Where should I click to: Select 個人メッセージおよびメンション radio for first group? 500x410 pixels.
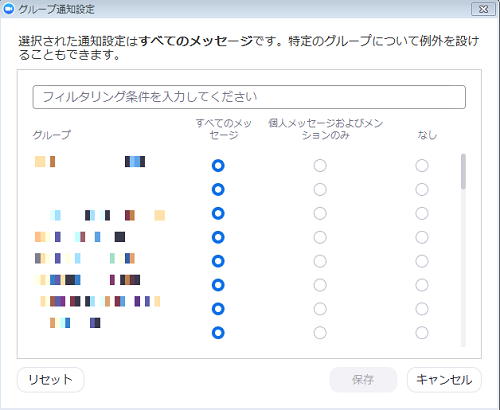tap(320, 166)
